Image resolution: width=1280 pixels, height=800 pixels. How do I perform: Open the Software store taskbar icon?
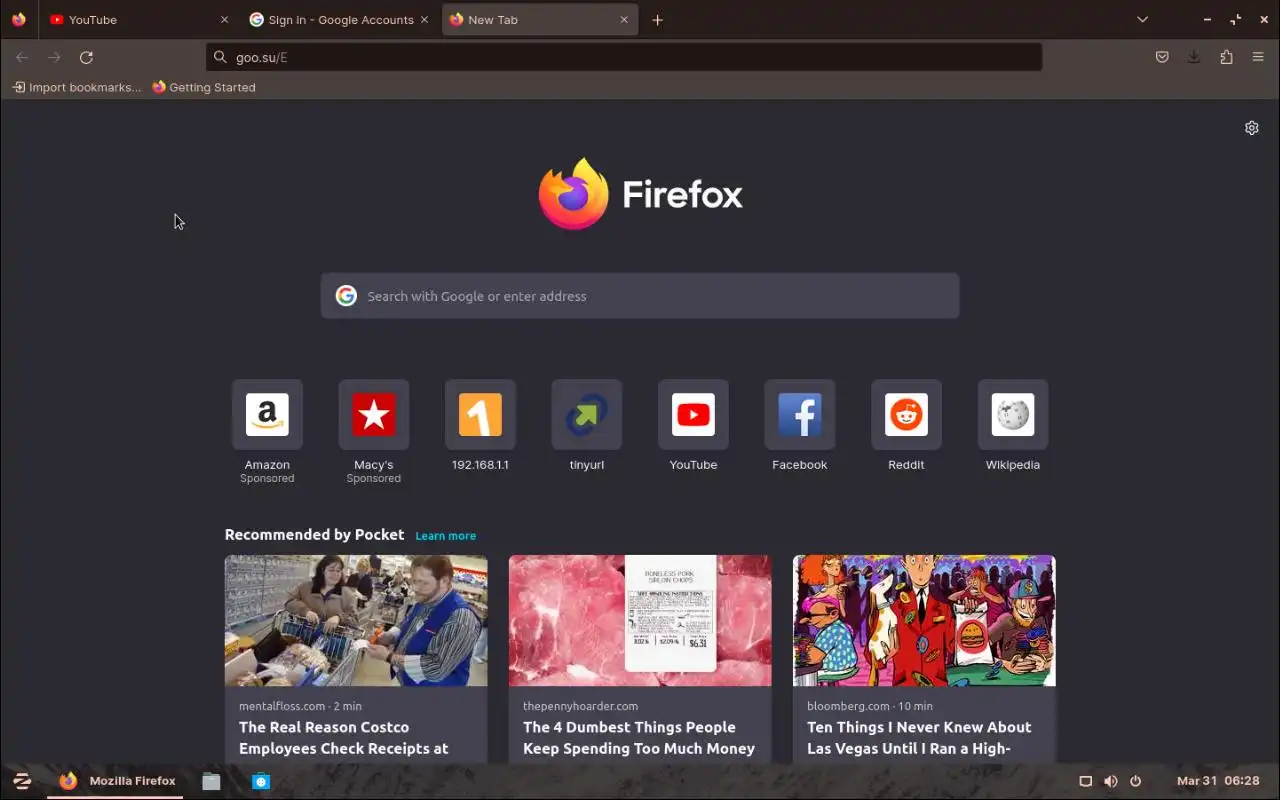coord(261,781)
